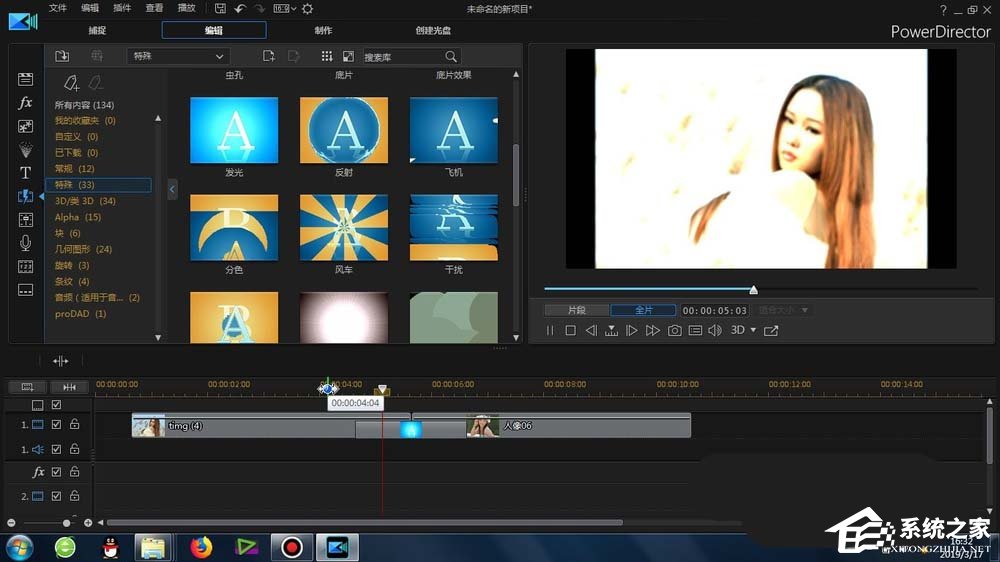Screen dimensions: 1000x562
Task: Select the 风车 transition thumbnail
Action: click(x=343, y=228)
